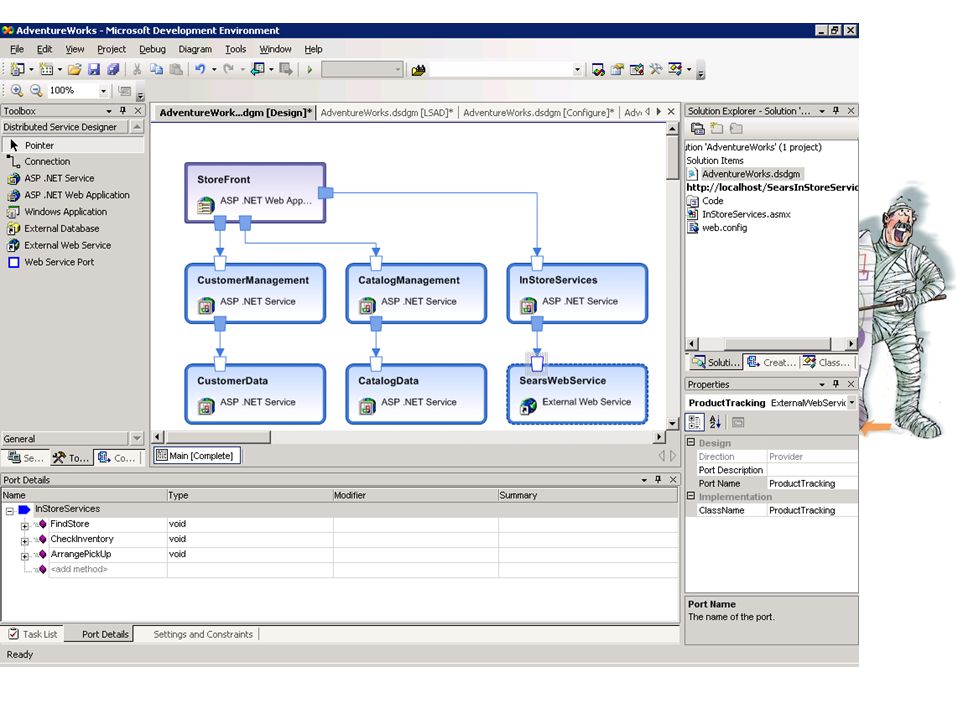Save the file with the floppy disk icon

pos(94,70)
